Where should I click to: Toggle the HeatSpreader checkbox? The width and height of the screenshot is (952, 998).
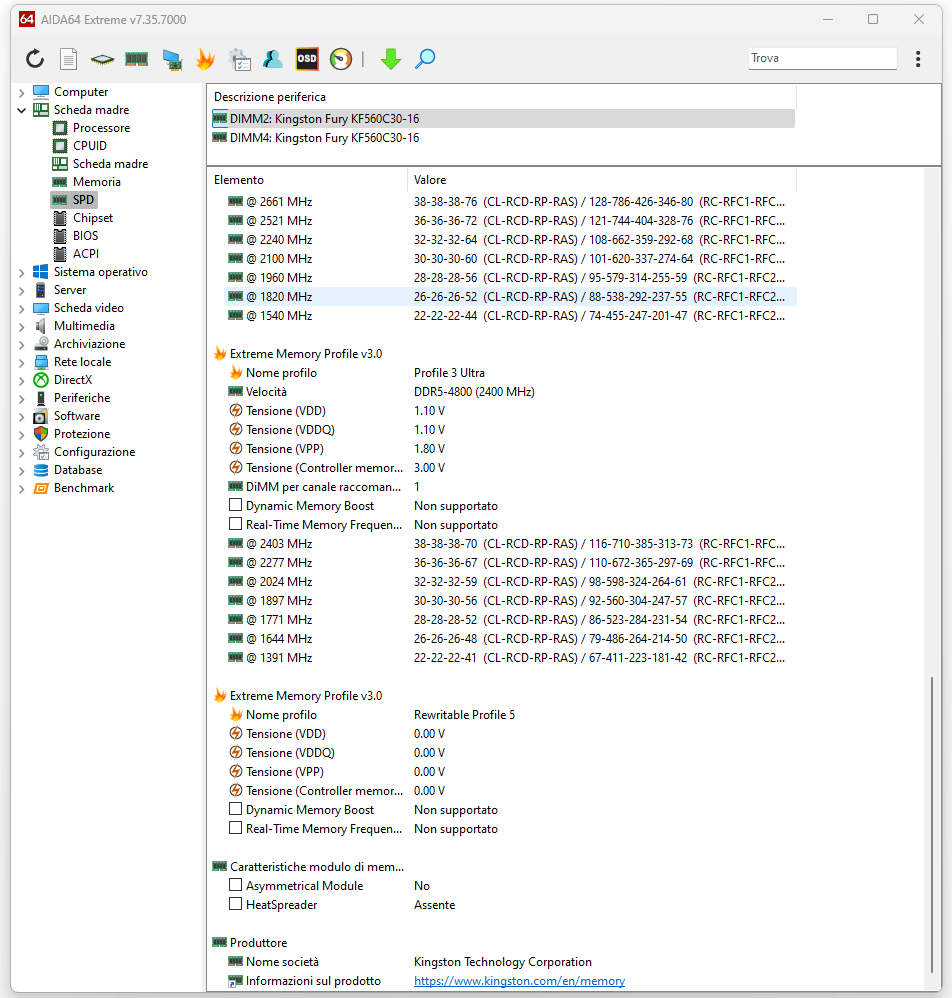point(235,904)
